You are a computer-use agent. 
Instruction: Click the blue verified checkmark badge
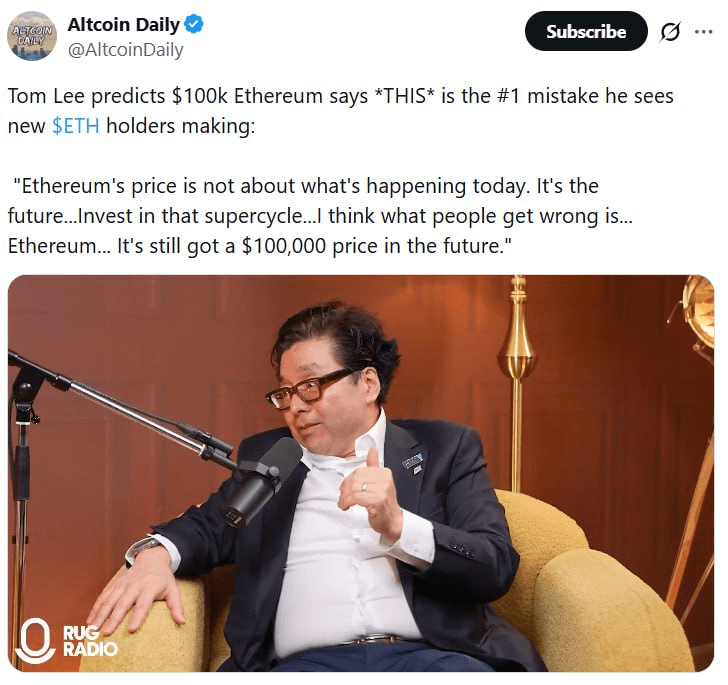194,24
